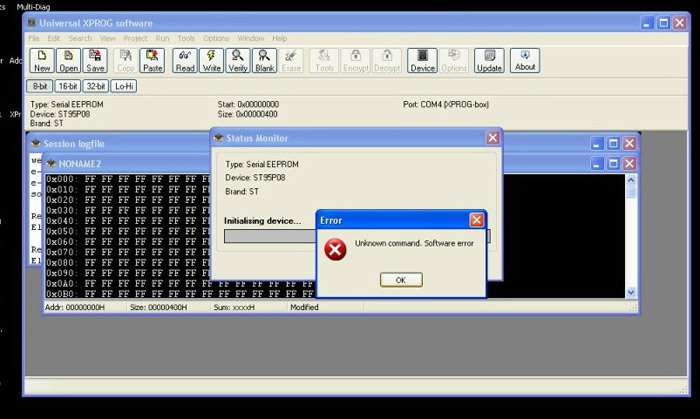
Task: Click the Verify toolbar icon
Action: tap(238, 61)
